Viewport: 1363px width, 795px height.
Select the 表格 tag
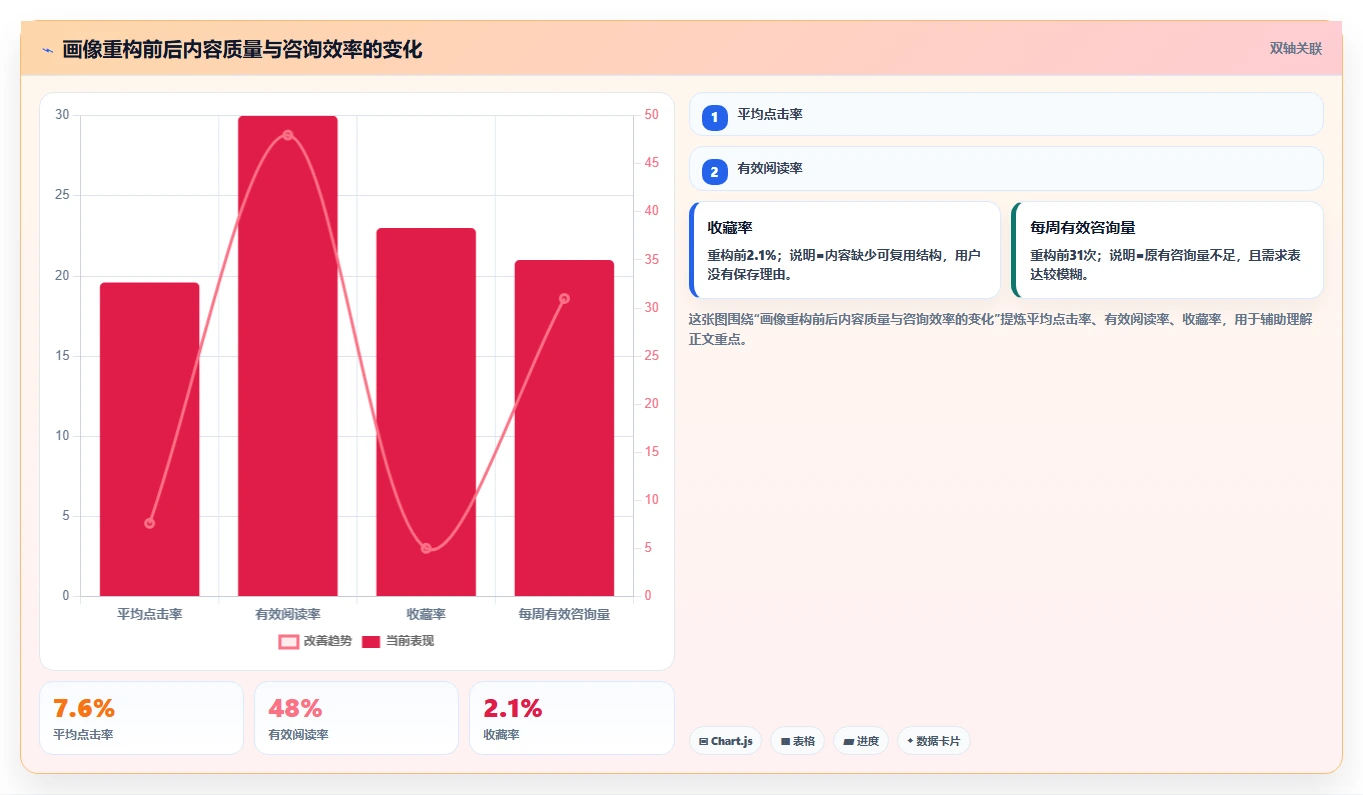pyautogui.click(x=797, y=741)
